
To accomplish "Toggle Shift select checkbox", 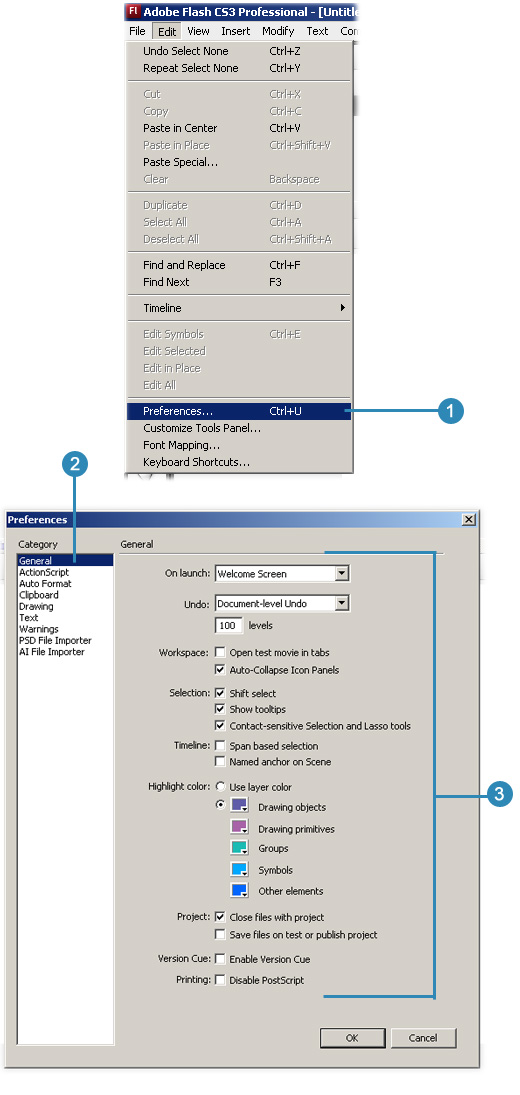I will 221,693.
